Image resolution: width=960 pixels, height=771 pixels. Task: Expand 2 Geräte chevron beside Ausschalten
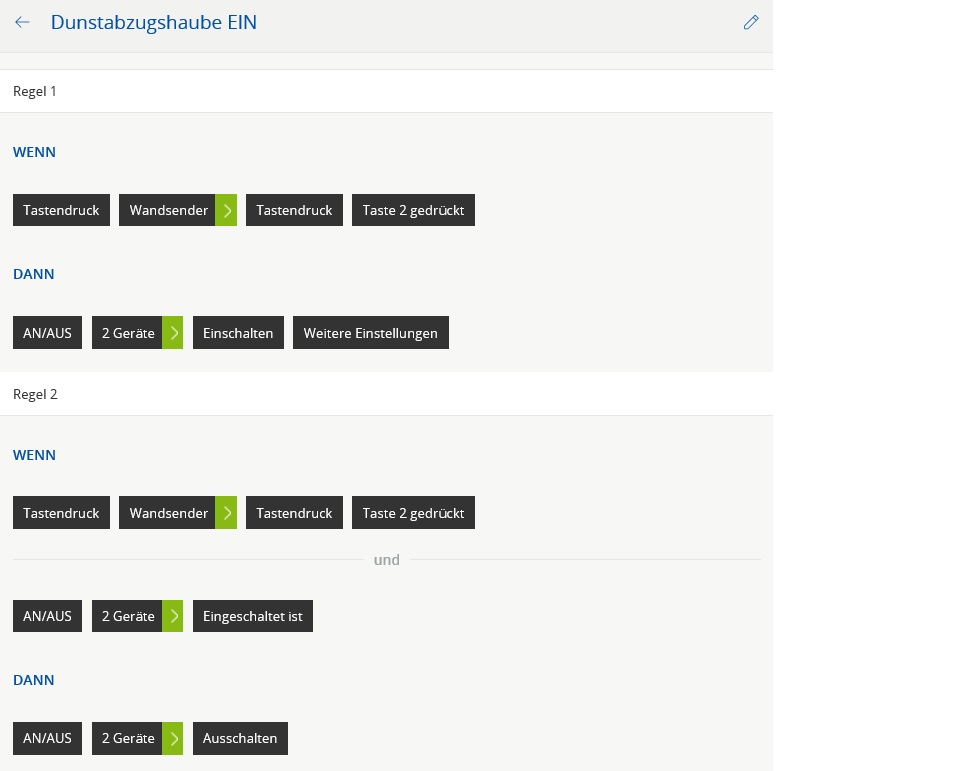click(173, 738)
